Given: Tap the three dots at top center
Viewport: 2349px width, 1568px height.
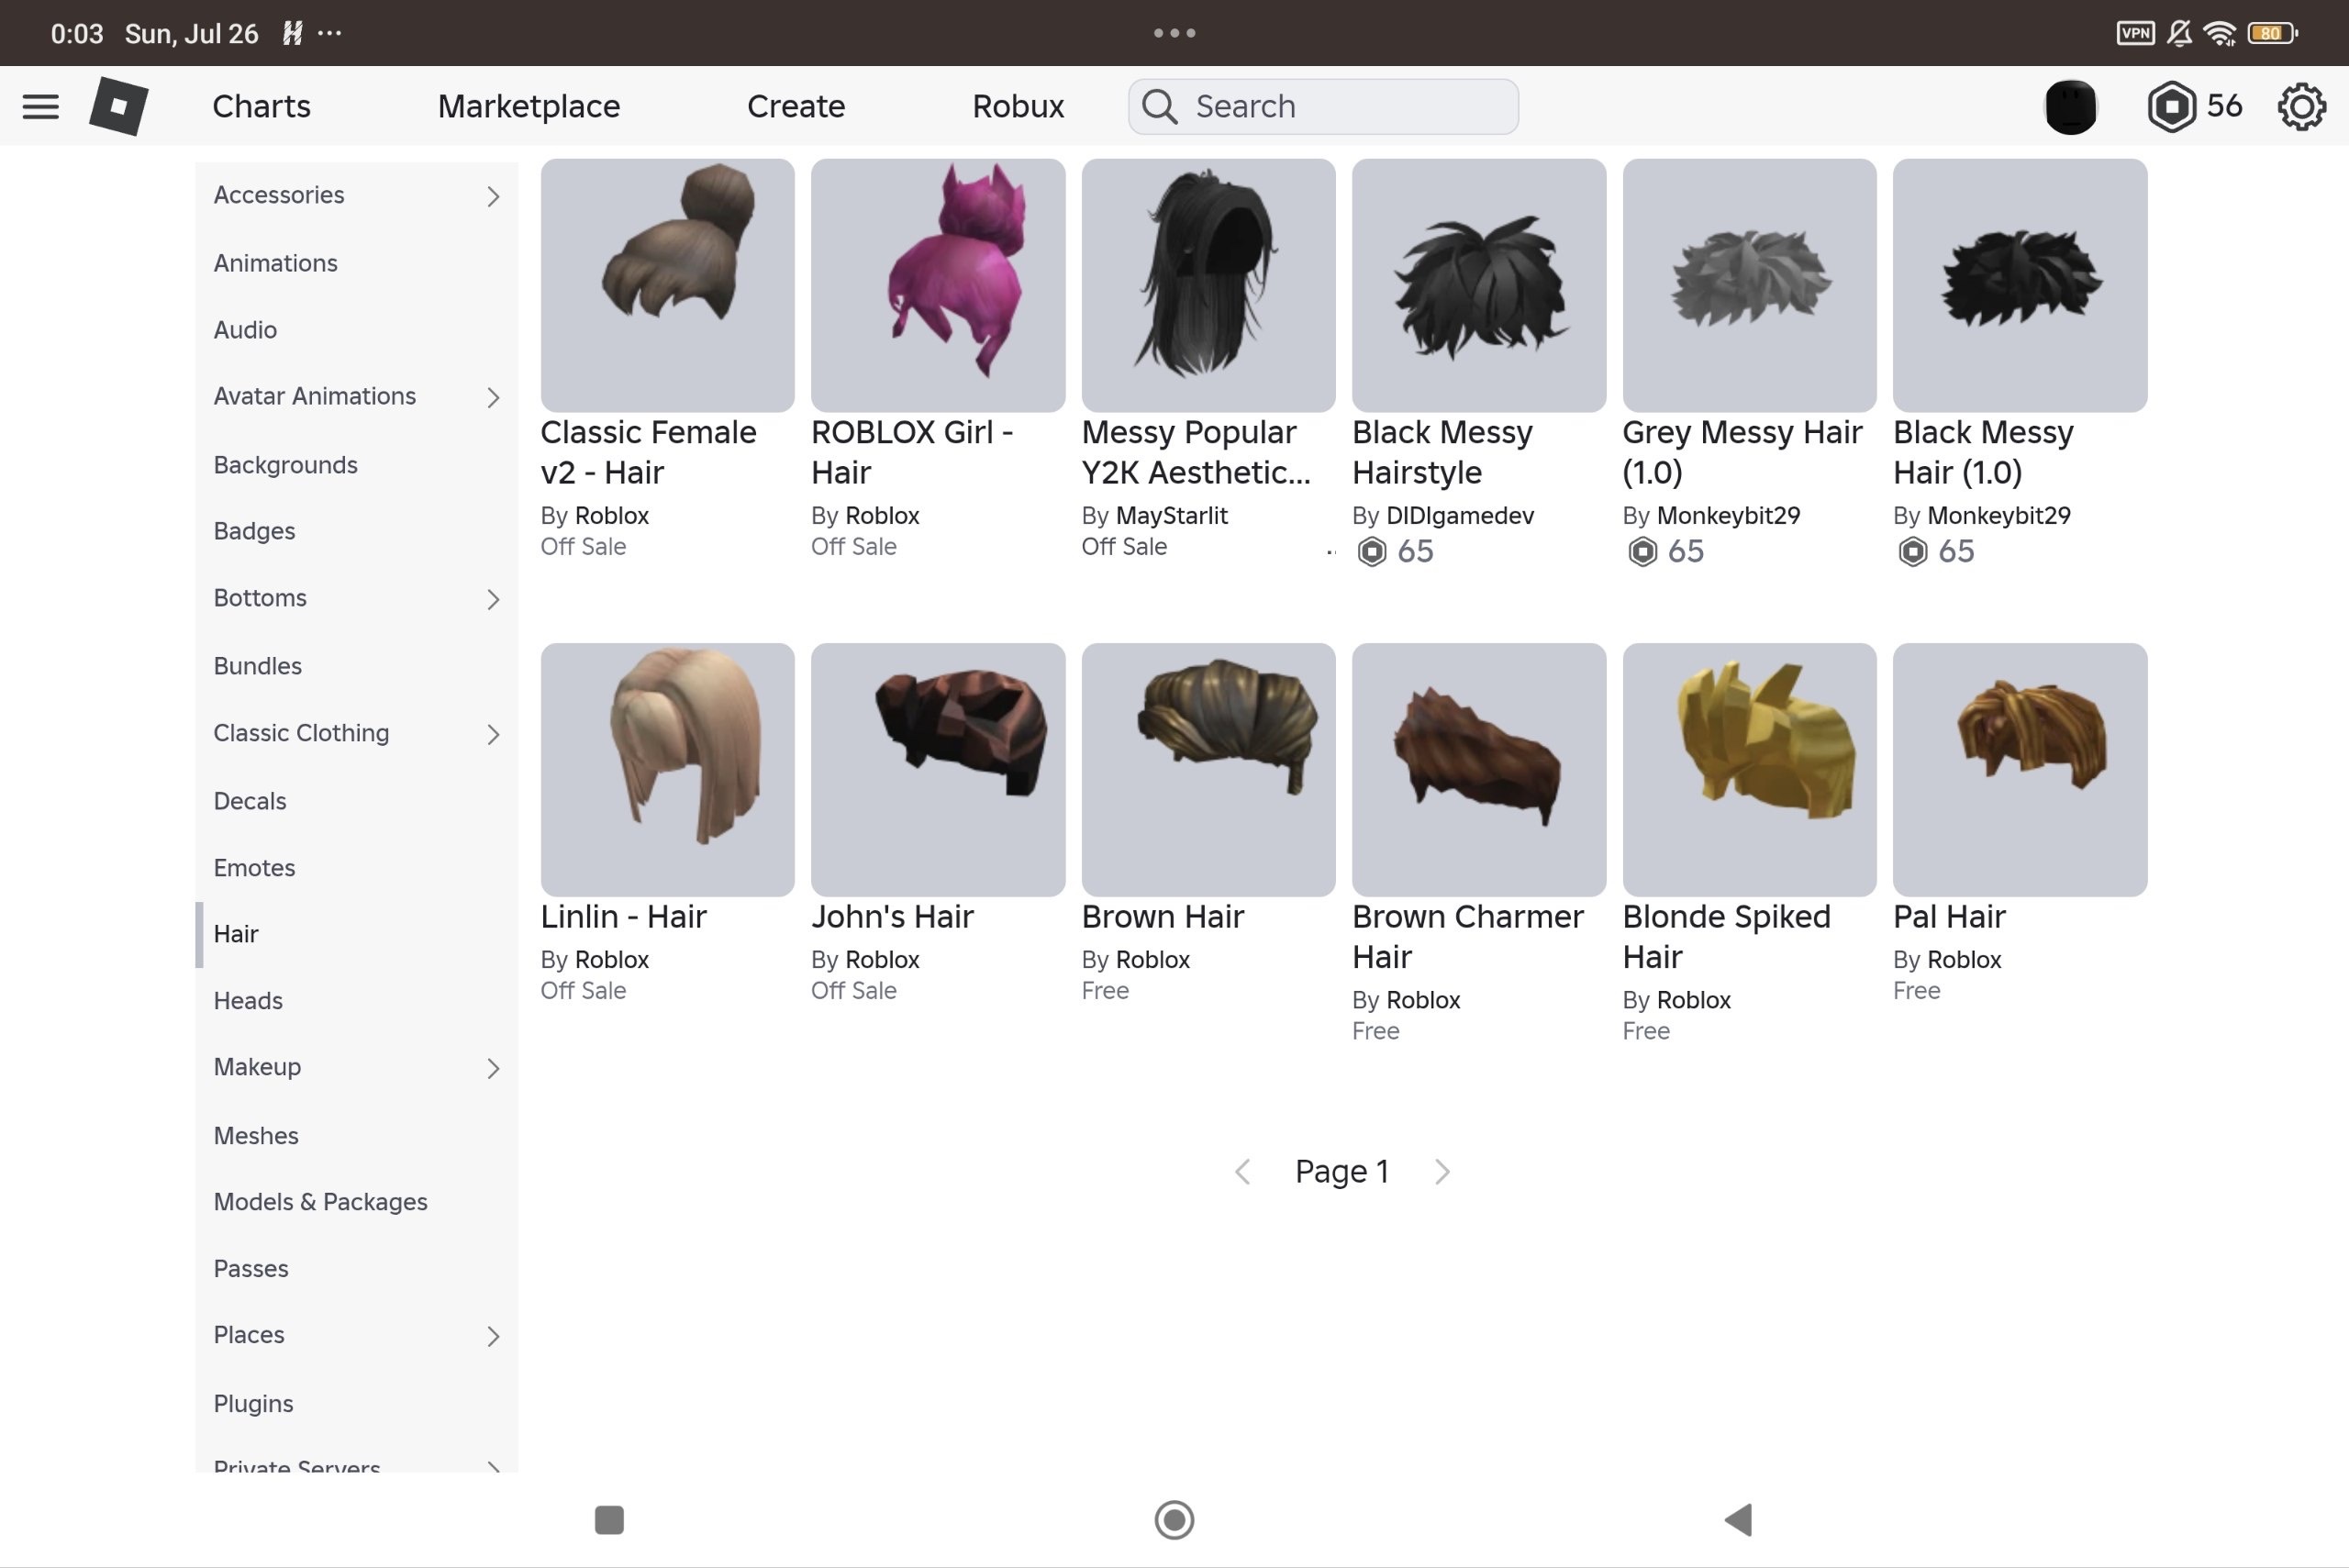Looking at the screenshot, I should click(x=1174, y=33).
